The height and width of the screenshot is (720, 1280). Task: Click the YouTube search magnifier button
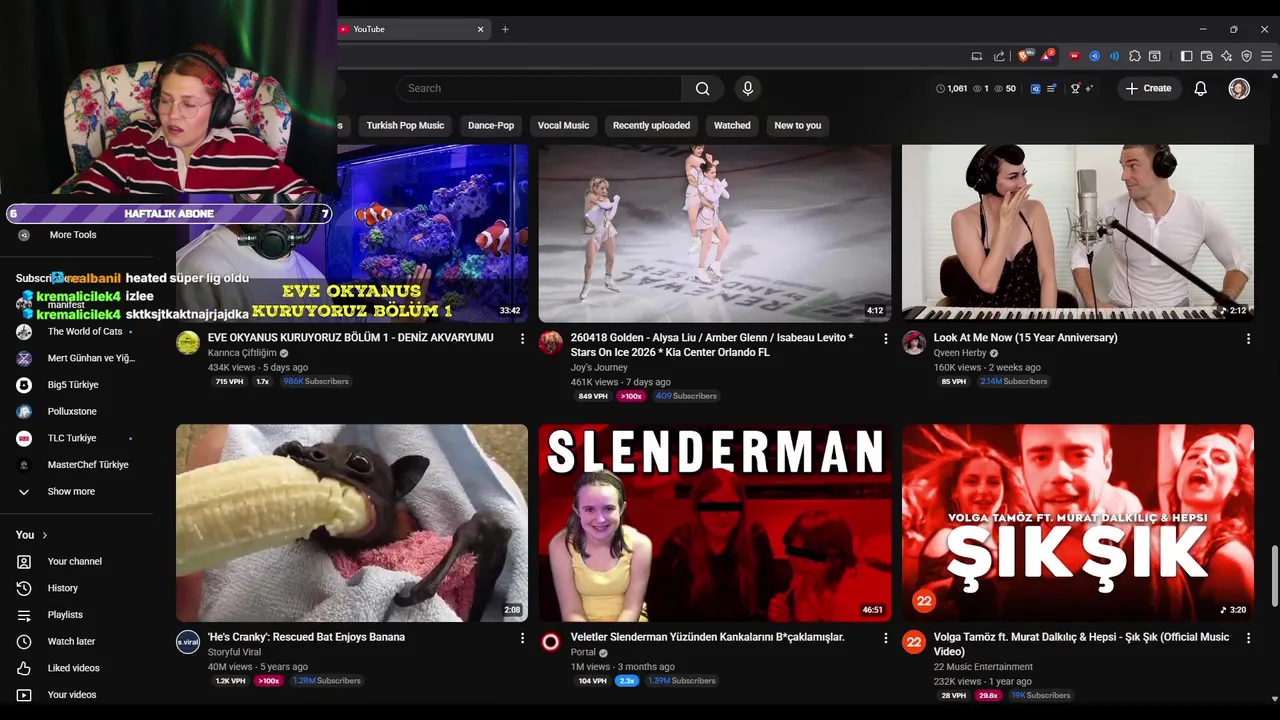coord(703,88)
